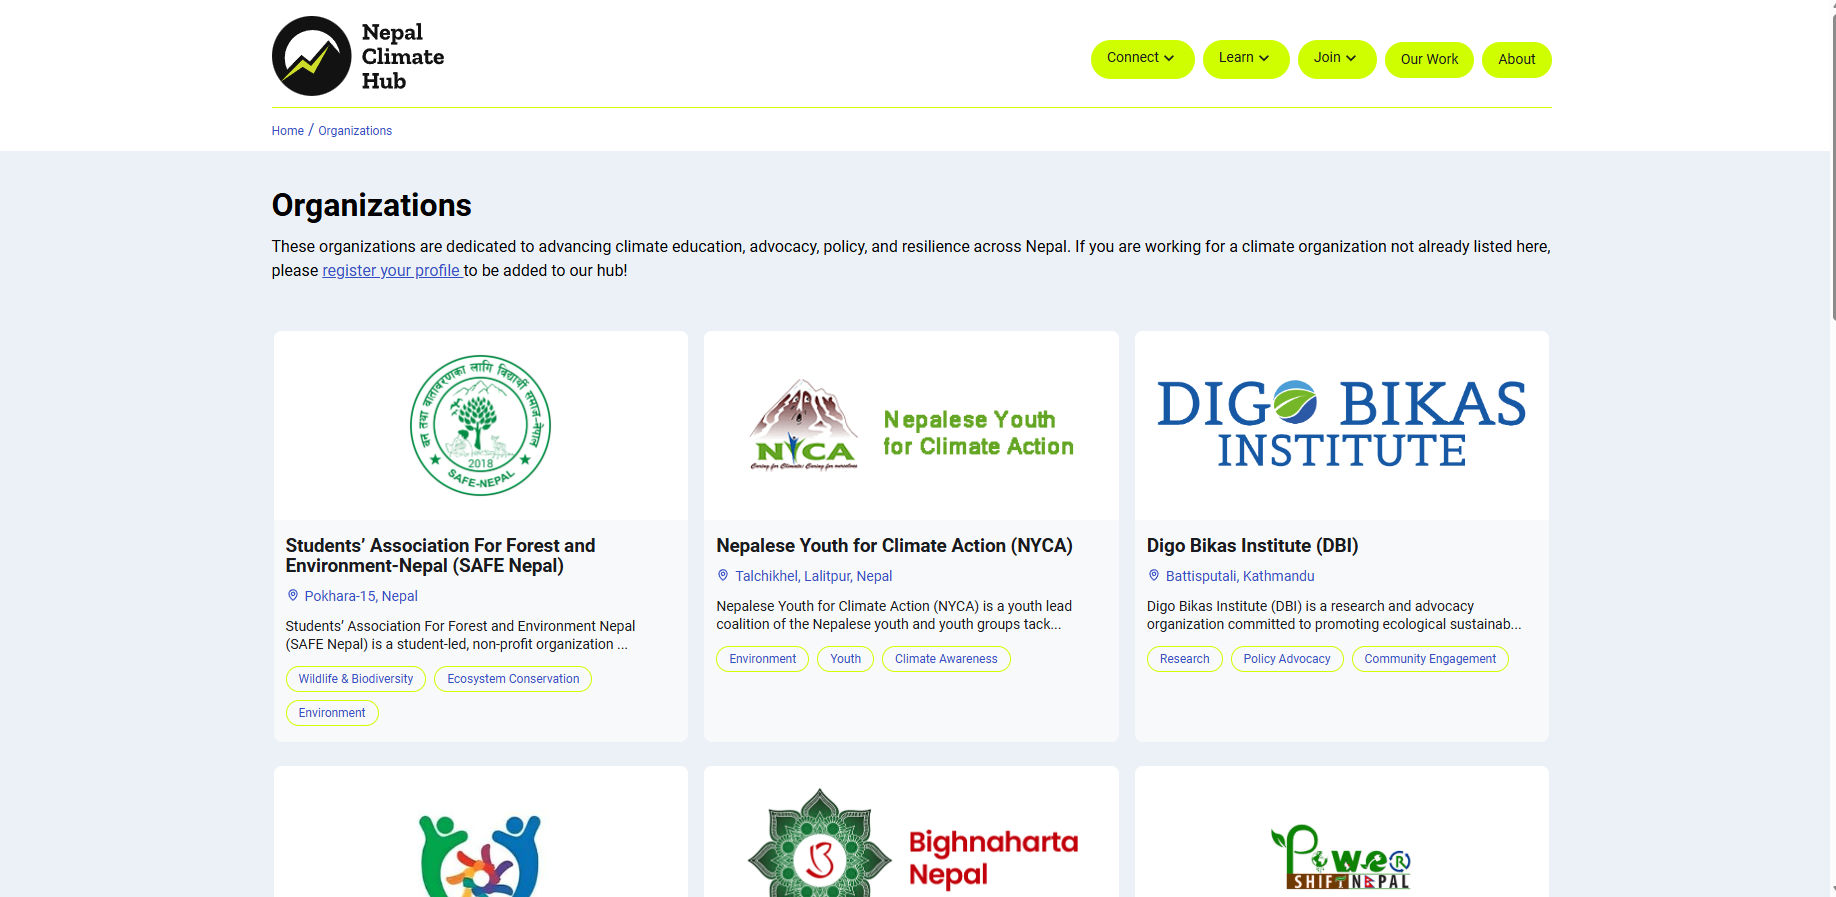Click the Home breadcrumb link
1836x897 pixels.
[288, 131]
